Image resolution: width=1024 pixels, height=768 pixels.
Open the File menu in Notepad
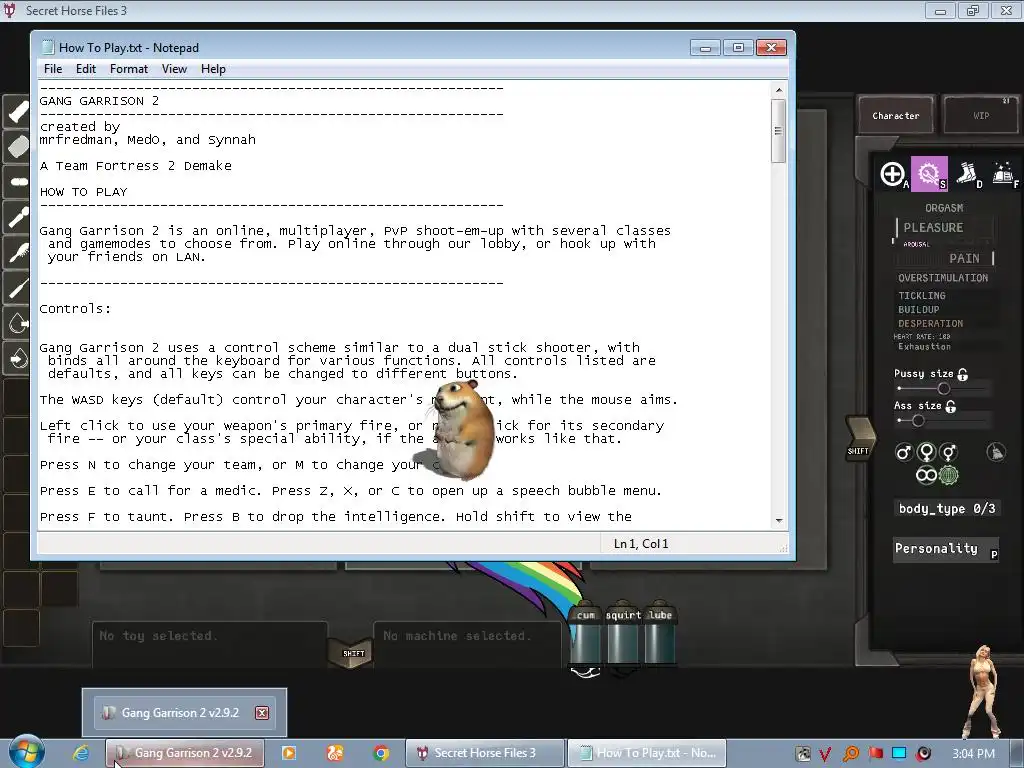tap(53, 69)
